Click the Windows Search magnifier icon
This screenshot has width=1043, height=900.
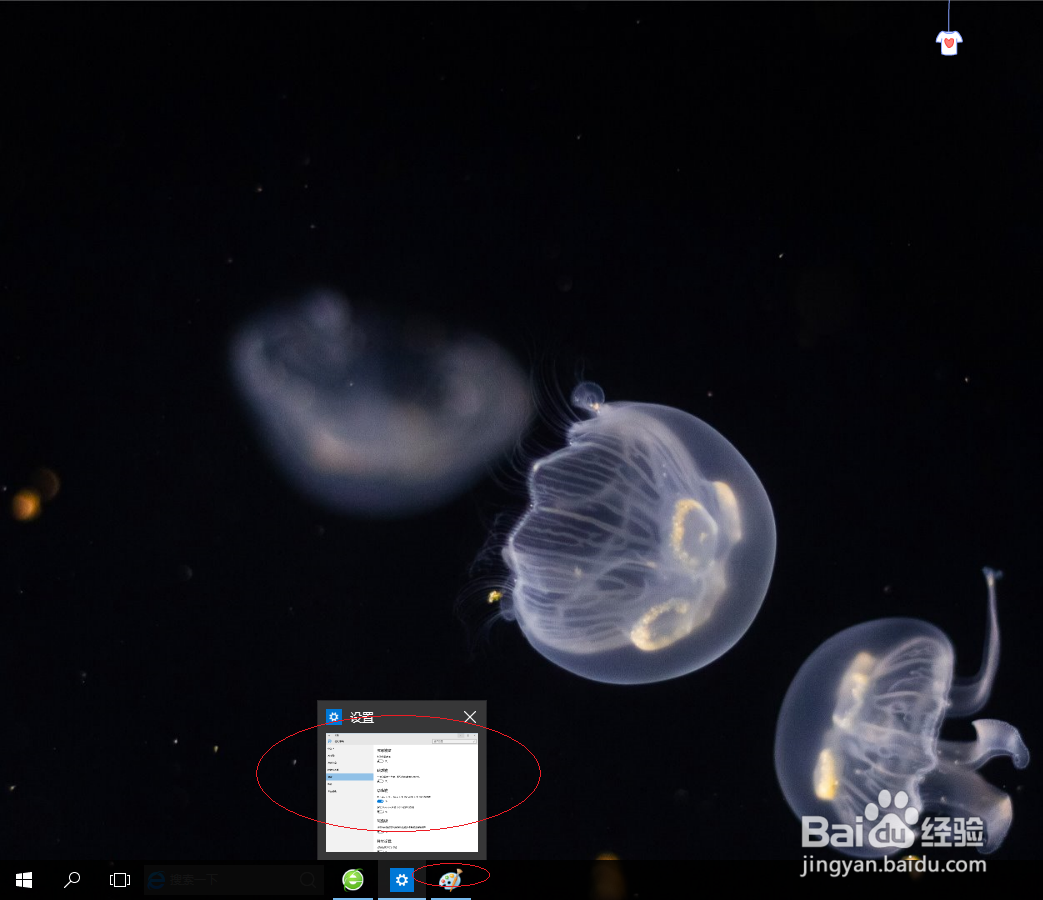71,880
